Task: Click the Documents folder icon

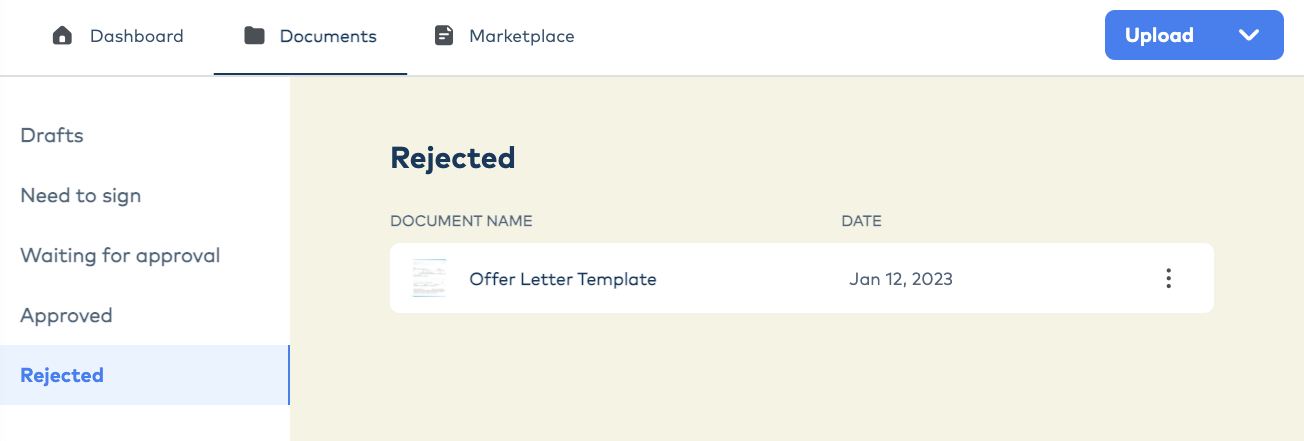Action: 254,36
